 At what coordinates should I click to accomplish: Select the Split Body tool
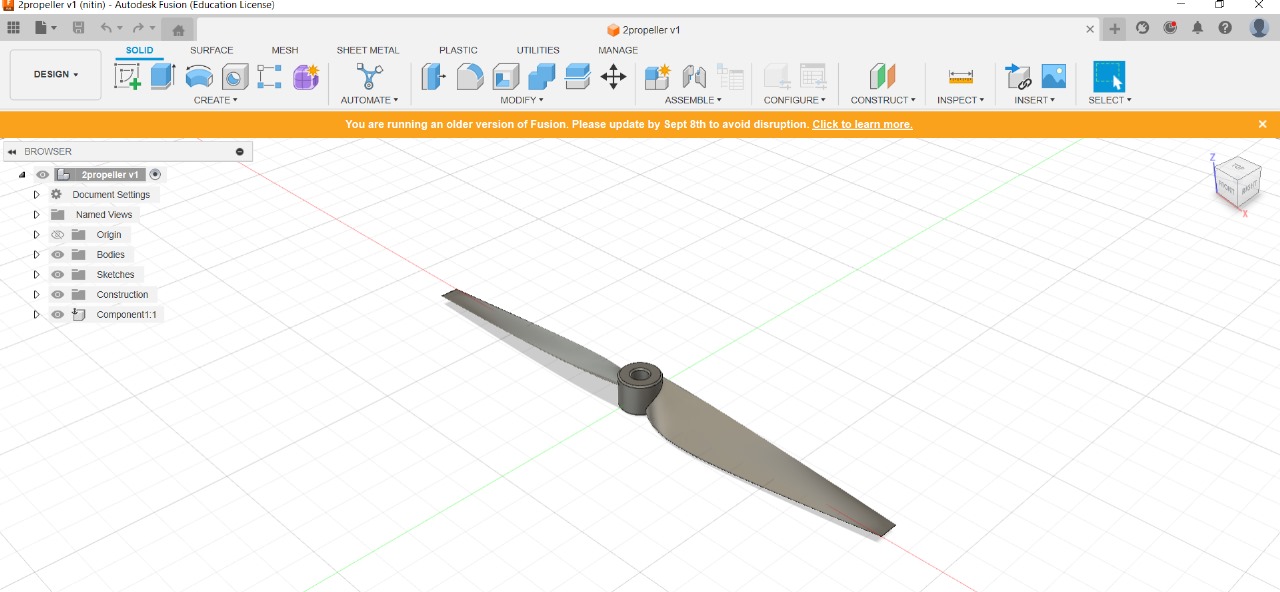click(578, 76)
